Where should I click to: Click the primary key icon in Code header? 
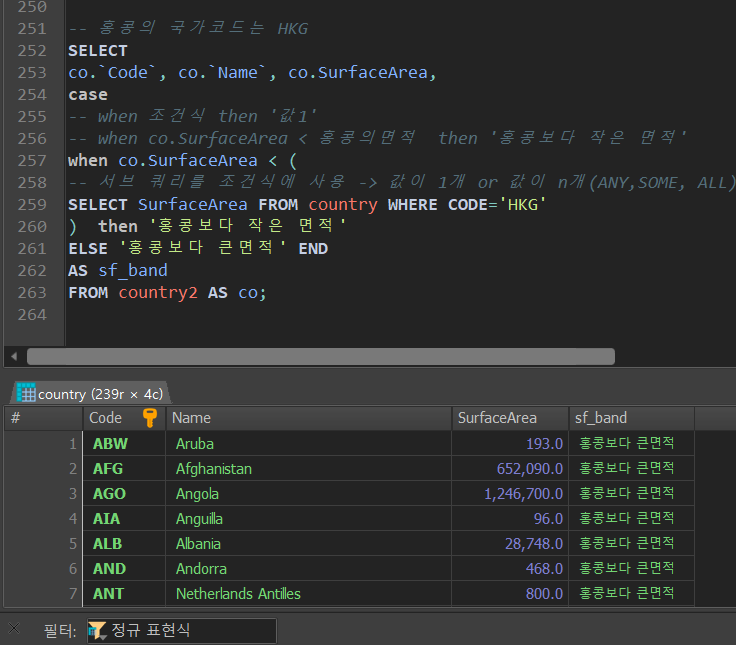(x=150, y=417)
